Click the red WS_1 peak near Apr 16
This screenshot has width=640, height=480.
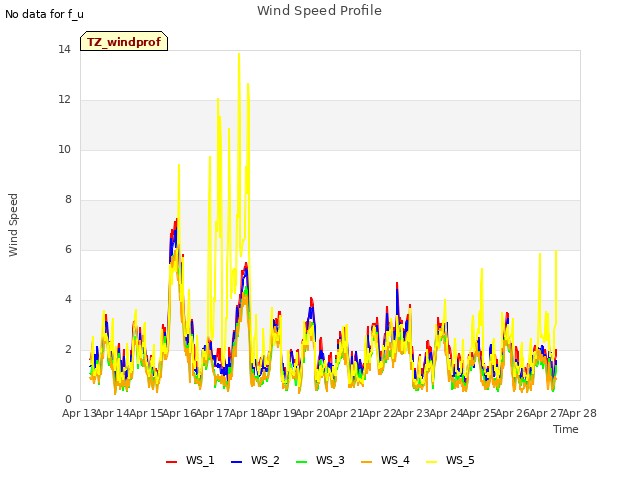176,220
